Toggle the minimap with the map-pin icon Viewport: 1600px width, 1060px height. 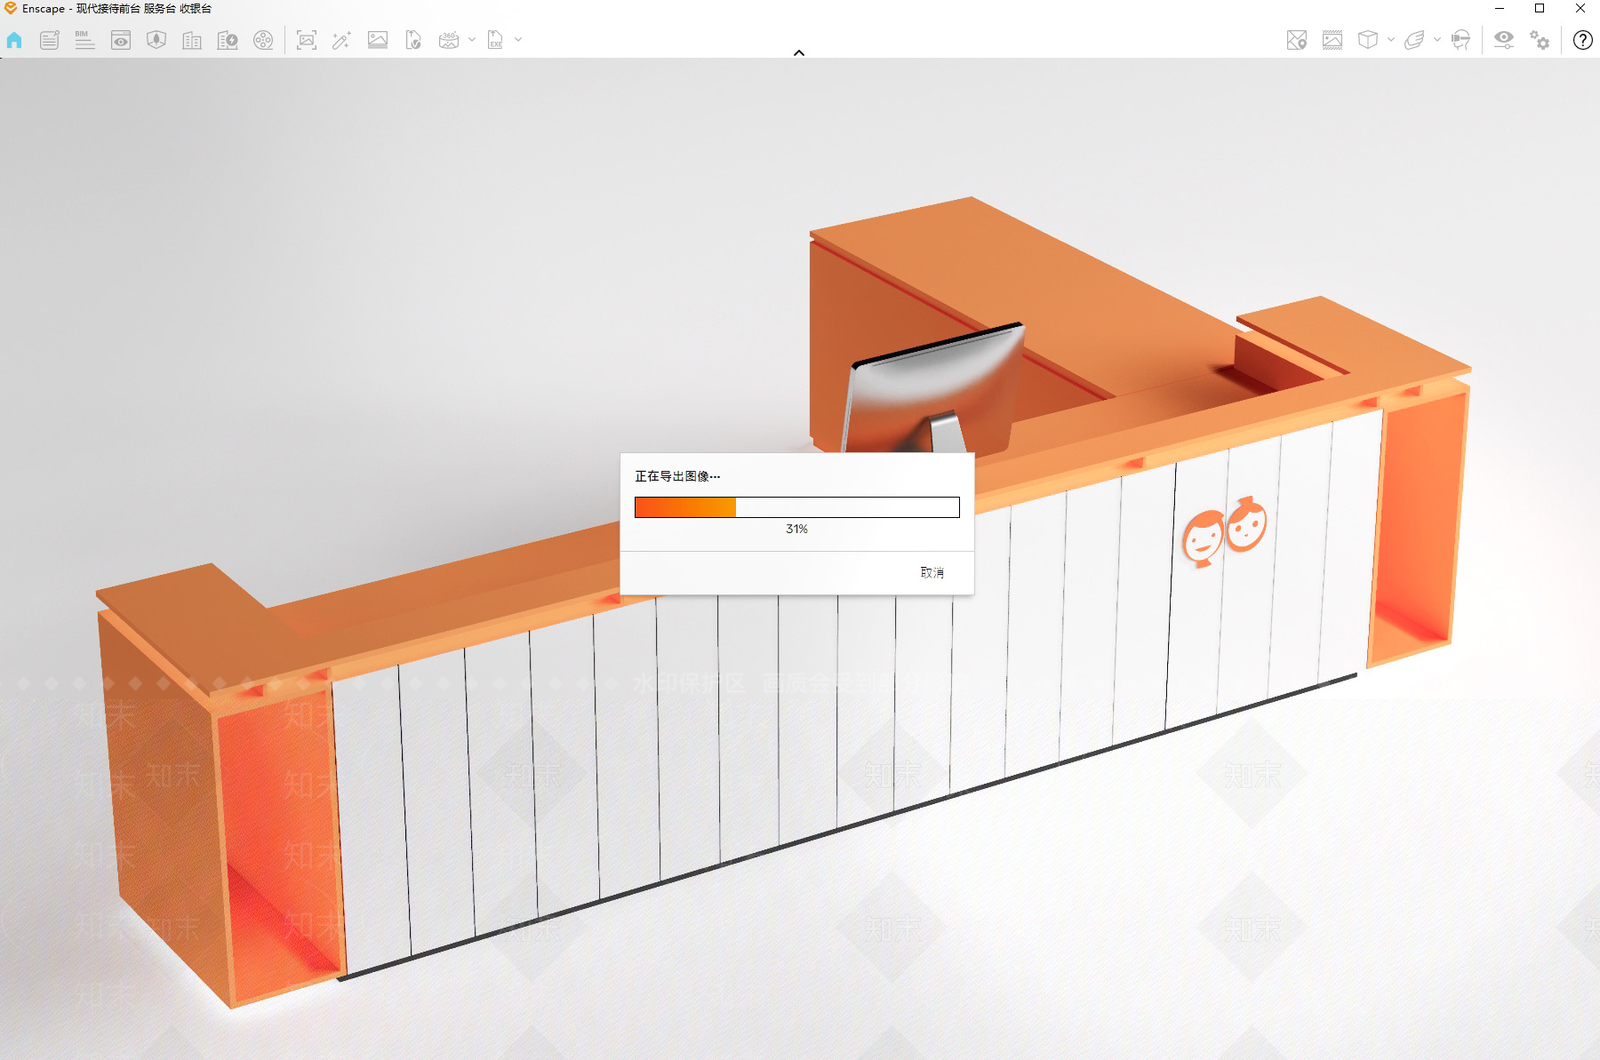pos(1297,40)
